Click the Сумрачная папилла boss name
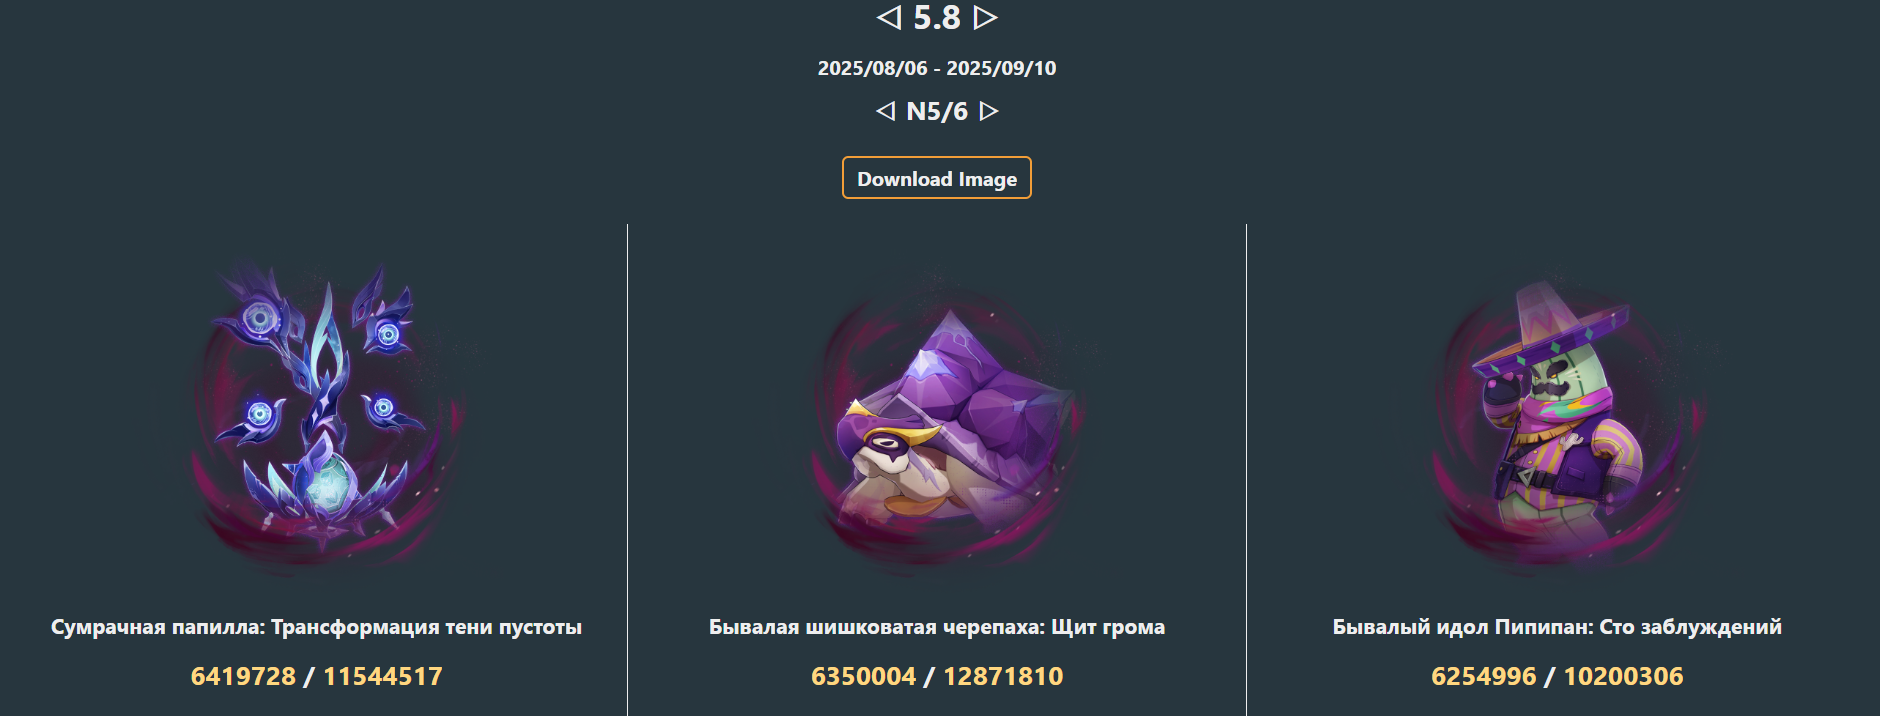 (157, 627)
